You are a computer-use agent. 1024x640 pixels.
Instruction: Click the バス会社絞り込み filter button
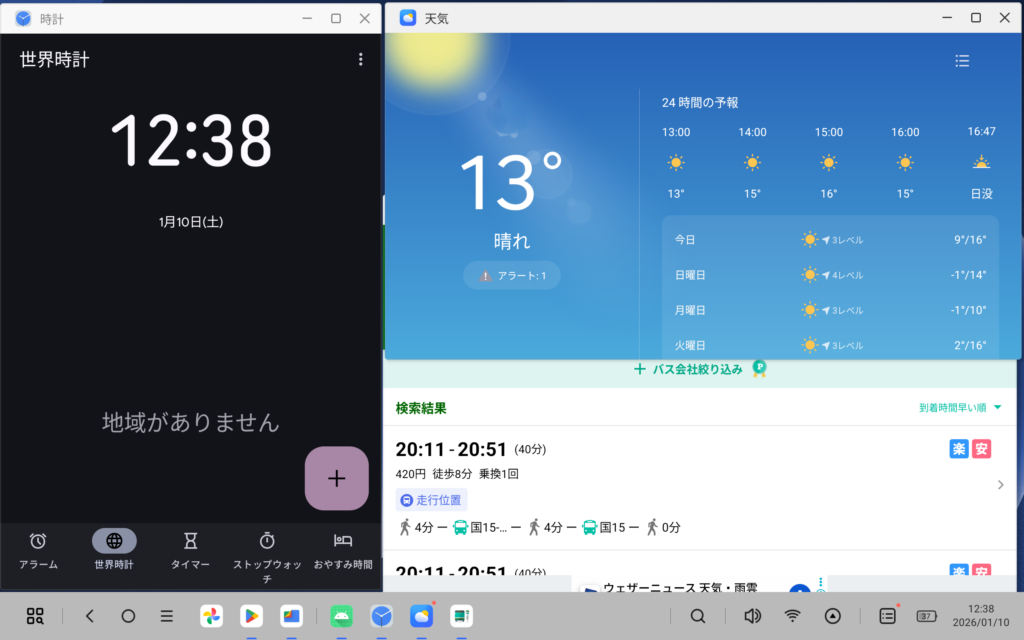[698, 369]
